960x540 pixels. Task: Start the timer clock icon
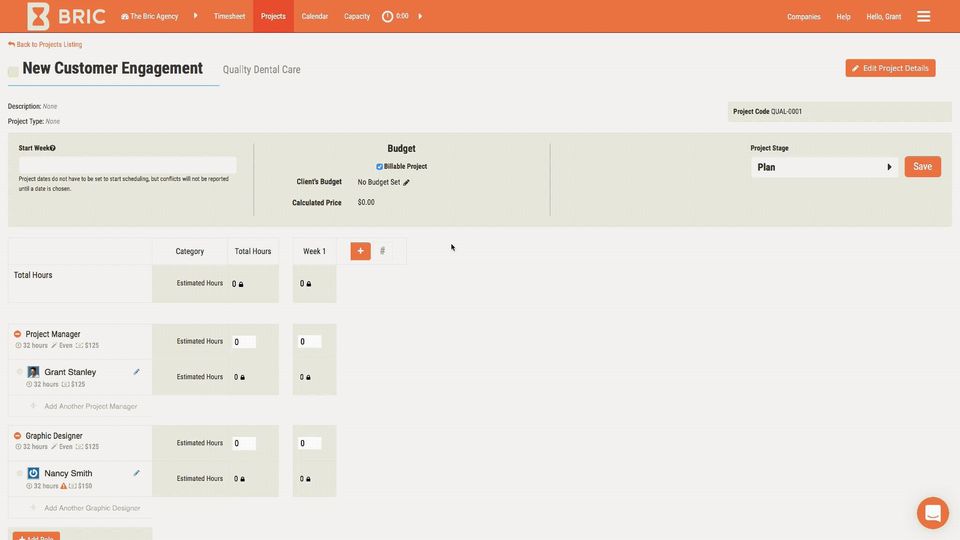coord(388,17)
